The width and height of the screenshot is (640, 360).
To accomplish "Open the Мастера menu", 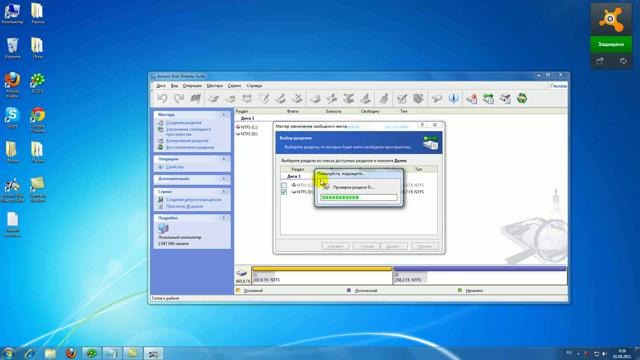I will pyautogui.click(x=215, y=86).
